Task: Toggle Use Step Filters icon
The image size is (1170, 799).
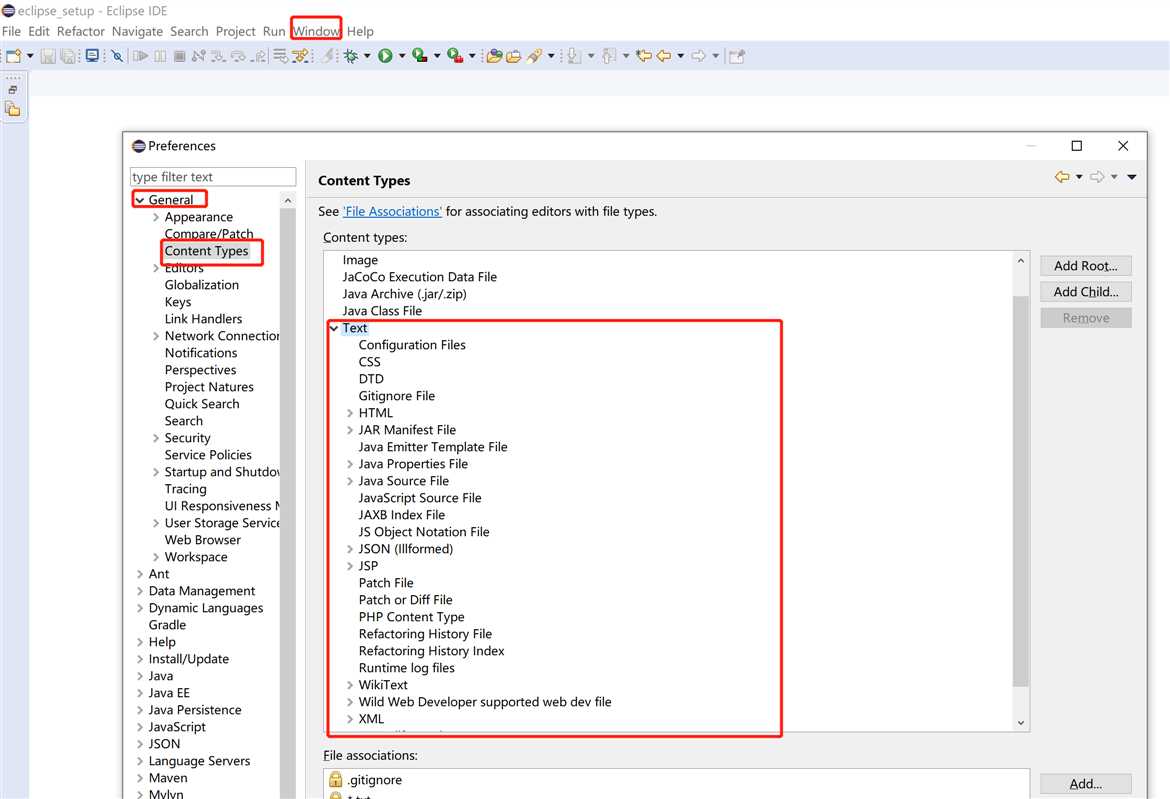Action: point(300,56)
